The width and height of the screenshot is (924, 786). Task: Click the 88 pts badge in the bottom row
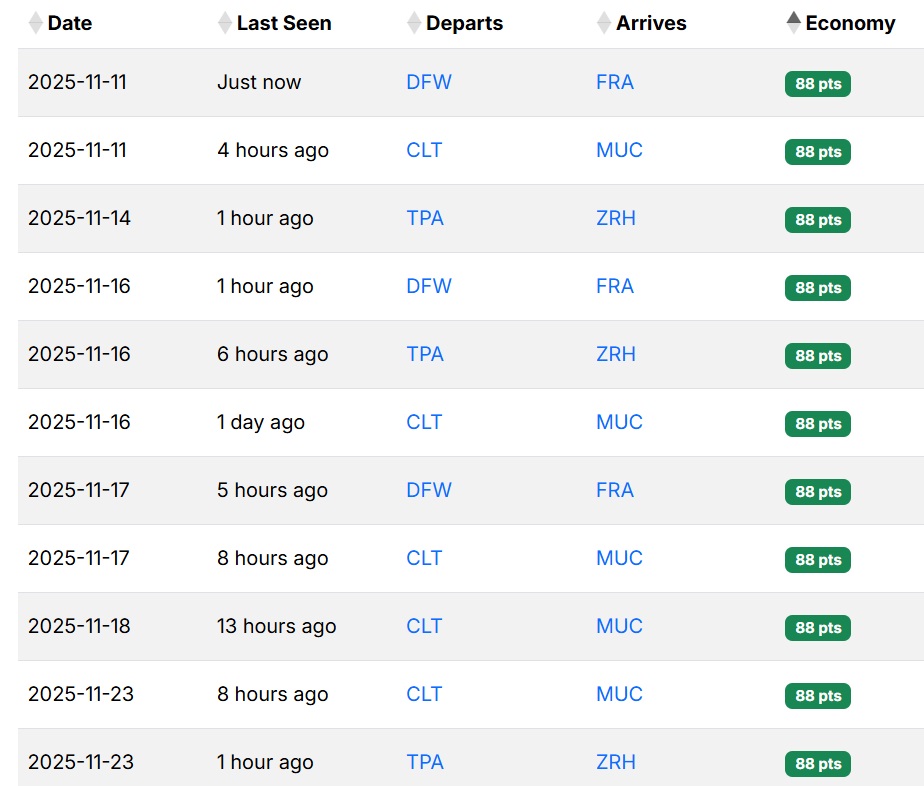tap(817, 764)
